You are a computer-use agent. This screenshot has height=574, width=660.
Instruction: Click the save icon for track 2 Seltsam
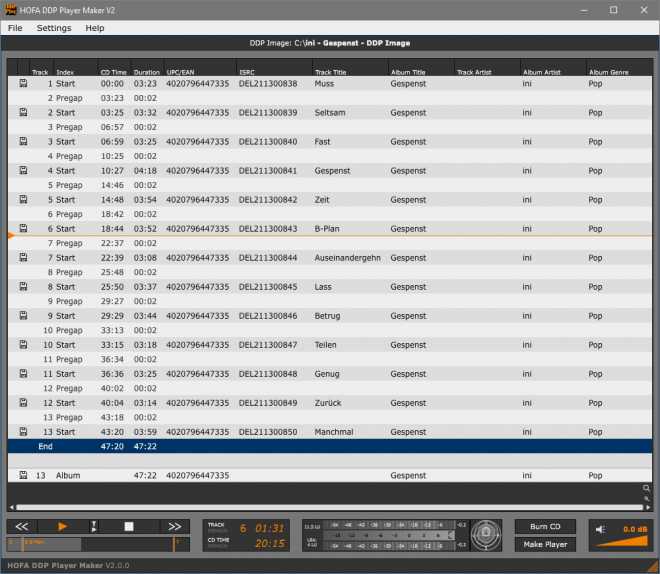tap(23, 112)
